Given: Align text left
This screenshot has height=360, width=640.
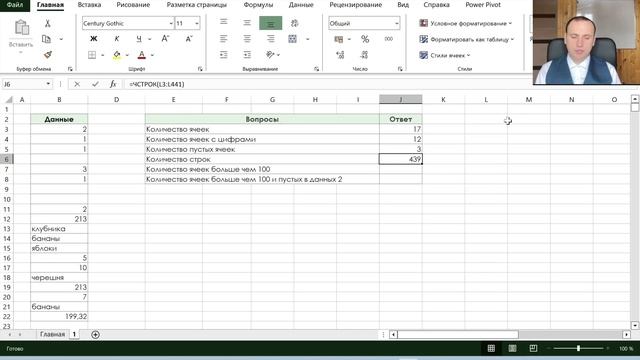Looking at the screenshot, I should pos(223,39).
